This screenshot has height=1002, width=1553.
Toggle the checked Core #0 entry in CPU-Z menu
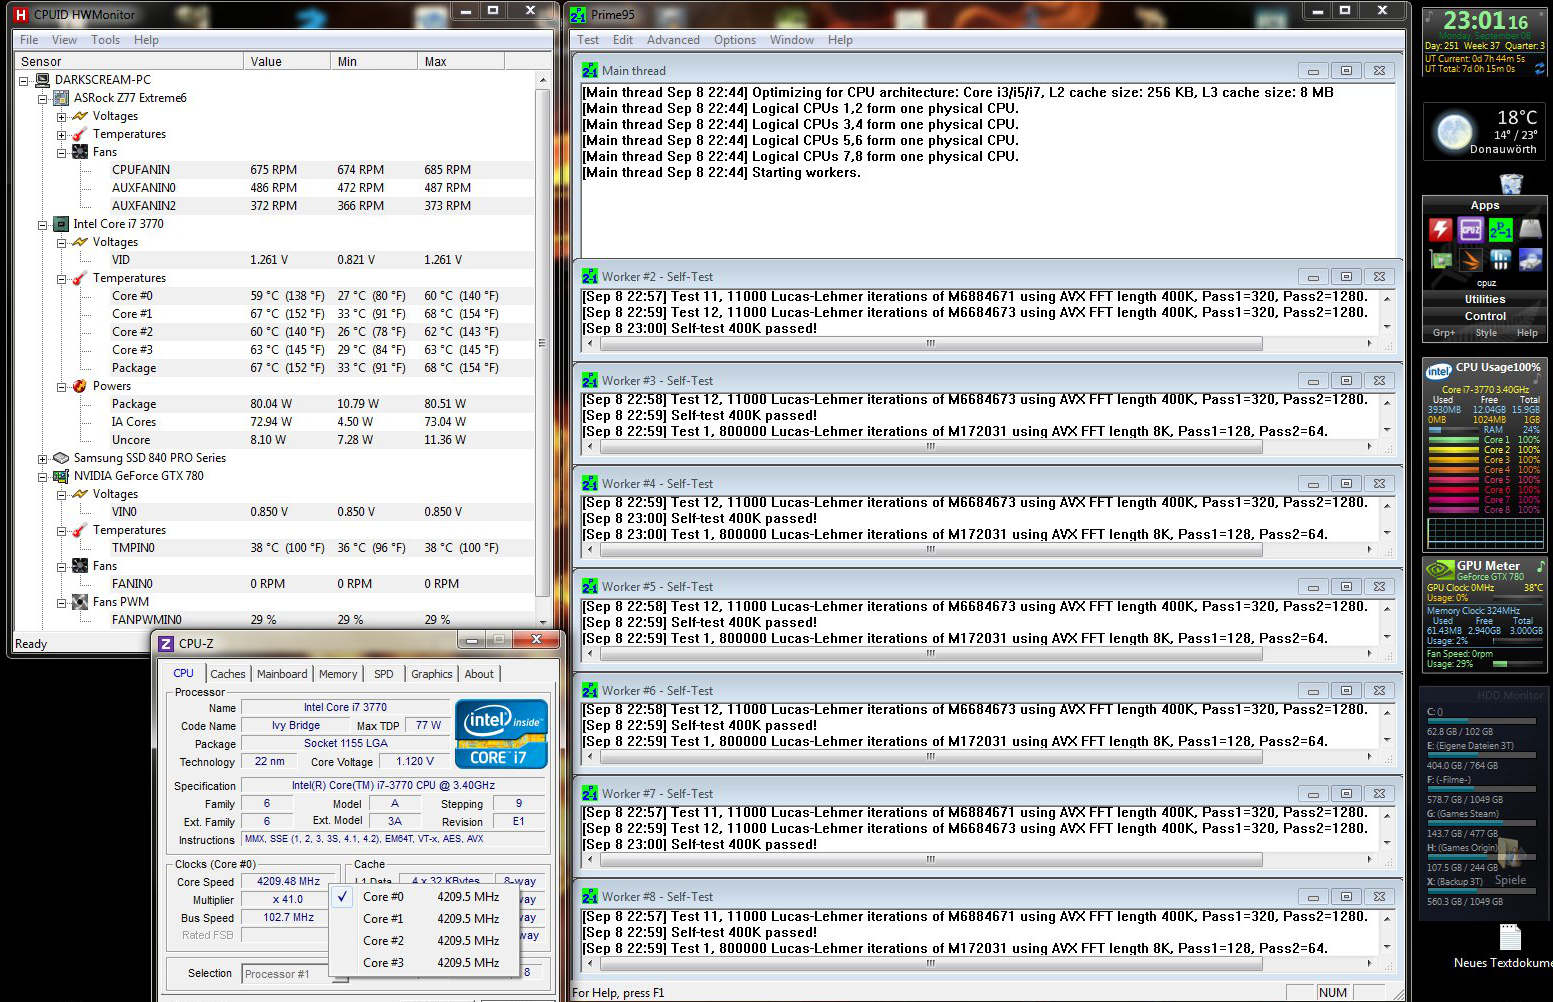(424, 897)
